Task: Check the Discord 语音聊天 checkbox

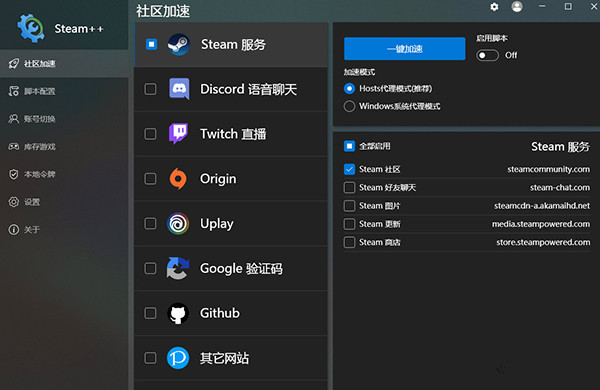Action: (x=150, y=89)
